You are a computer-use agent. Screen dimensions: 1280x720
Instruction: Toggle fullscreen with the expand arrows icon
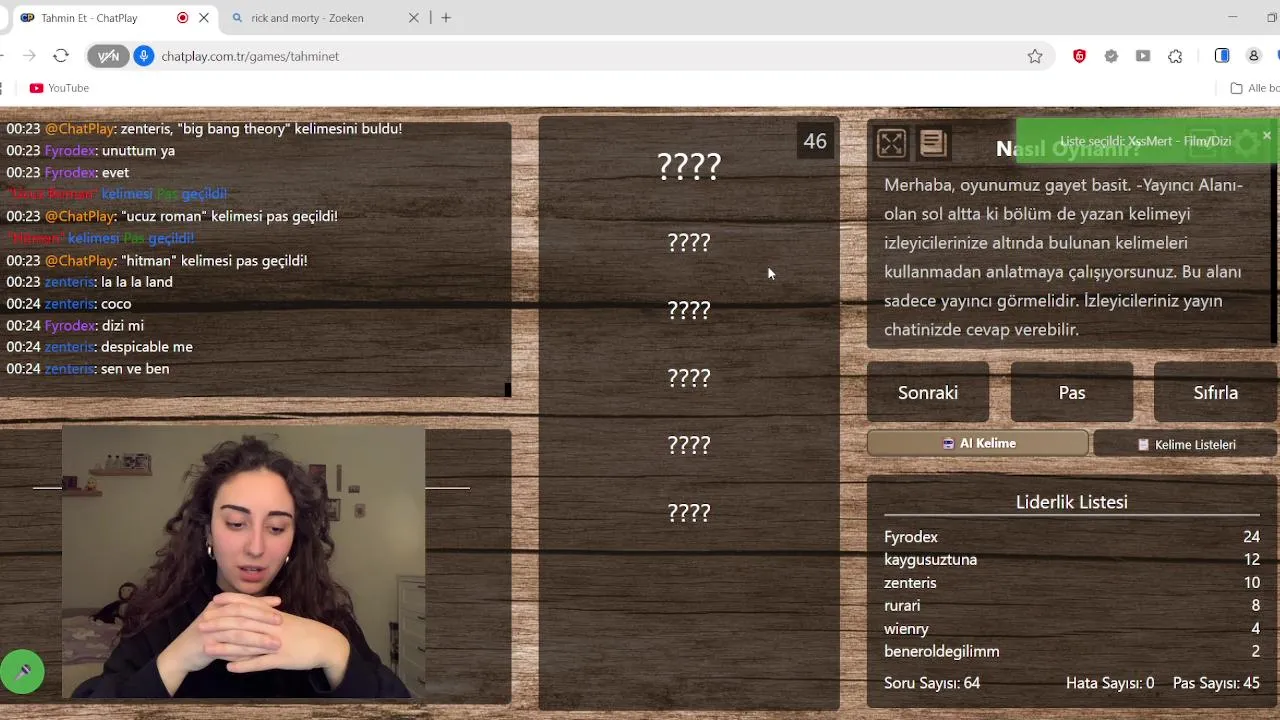coord(891,144)
